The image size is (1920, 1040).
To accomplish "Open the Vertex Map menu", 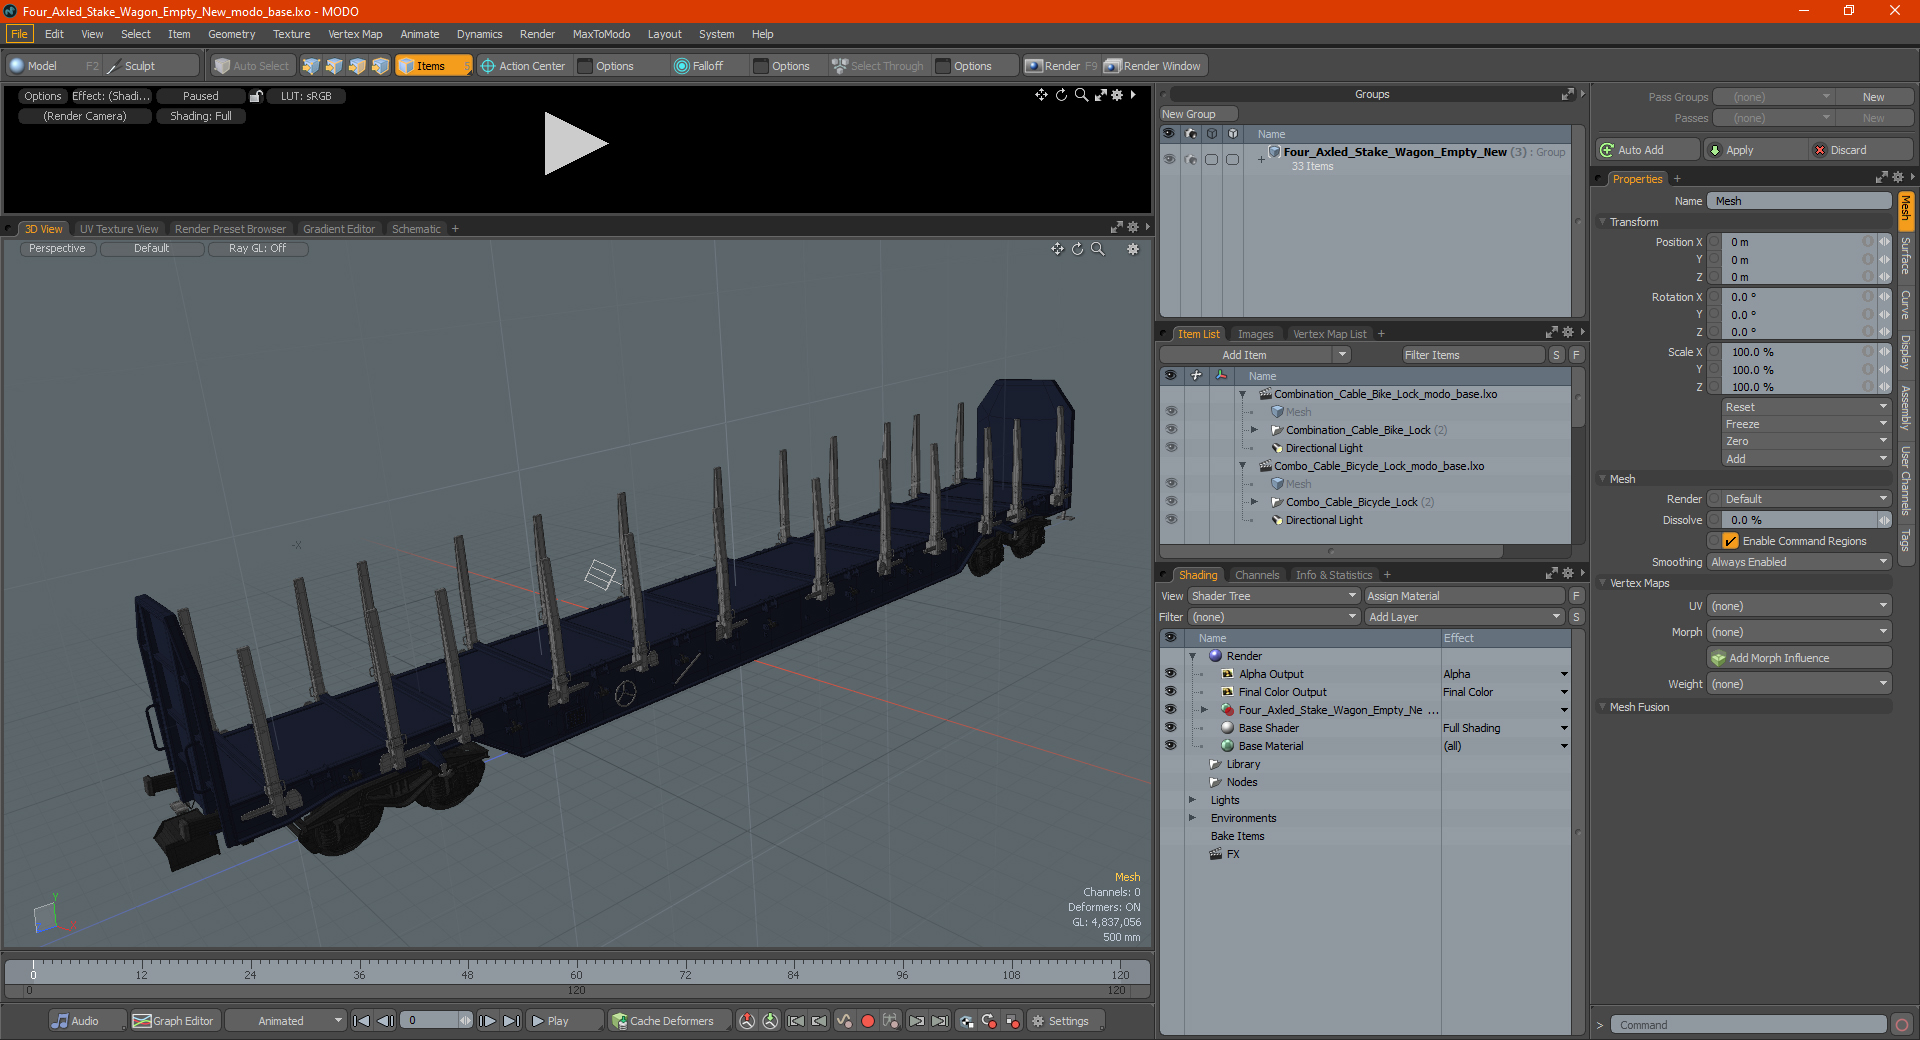I will (355, 34).
